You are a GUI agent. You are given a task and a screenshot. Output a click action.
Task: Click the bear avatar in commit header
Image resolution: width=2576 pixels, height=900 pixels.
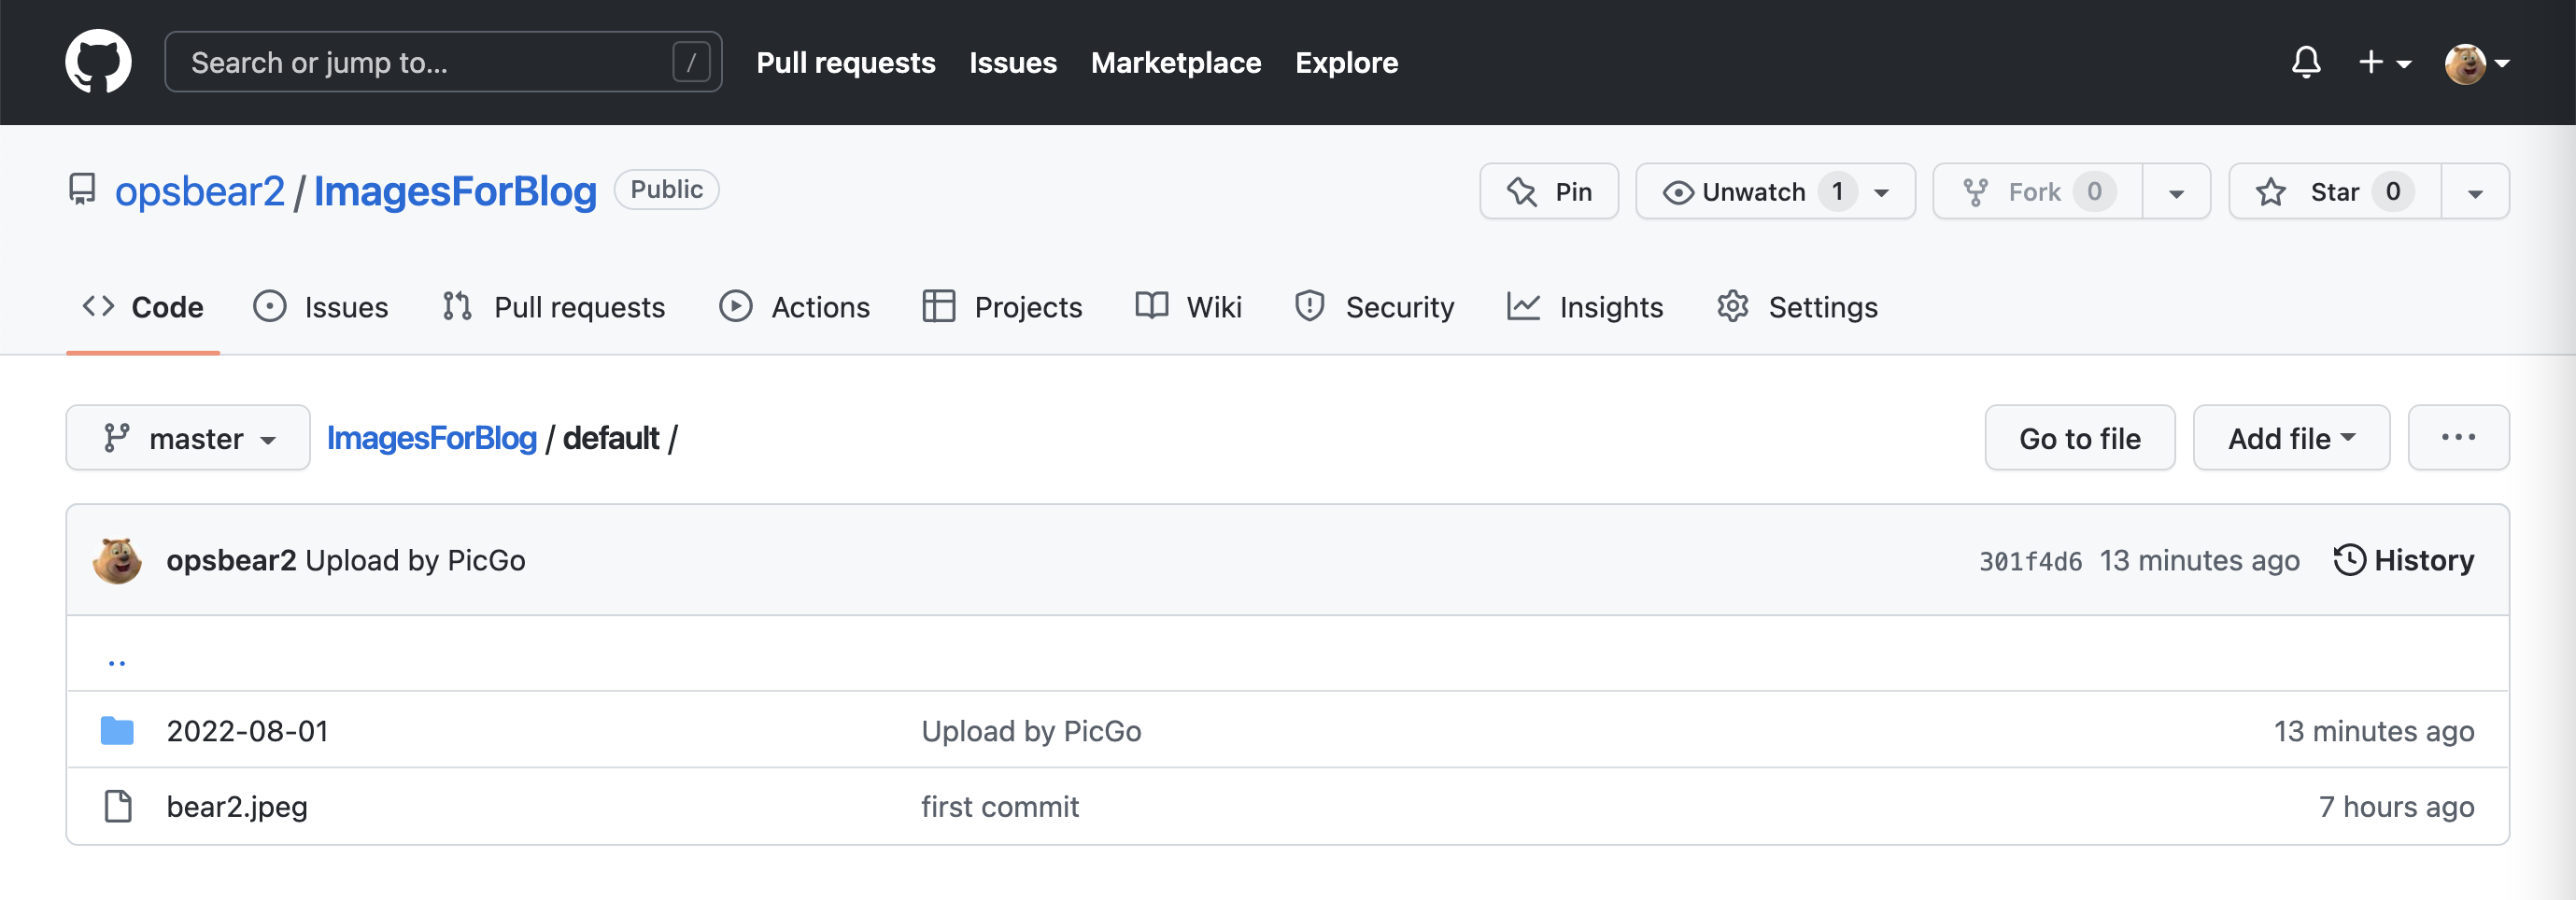[x=117, y=560]
